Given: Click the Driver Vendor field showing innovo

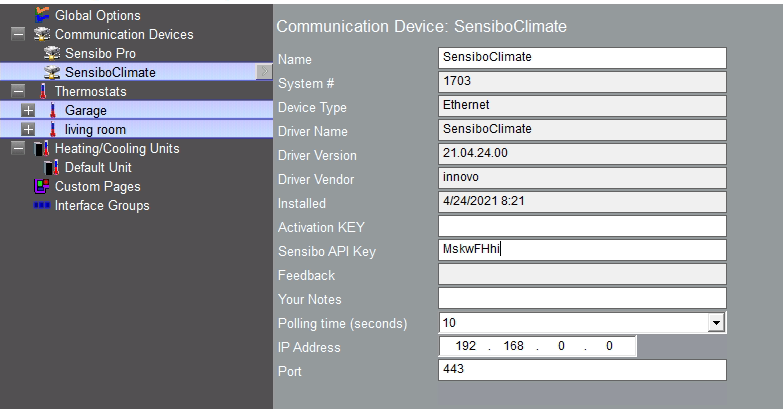Looking at the screenshot, I should pyautogui.click(x=582, y=178).
